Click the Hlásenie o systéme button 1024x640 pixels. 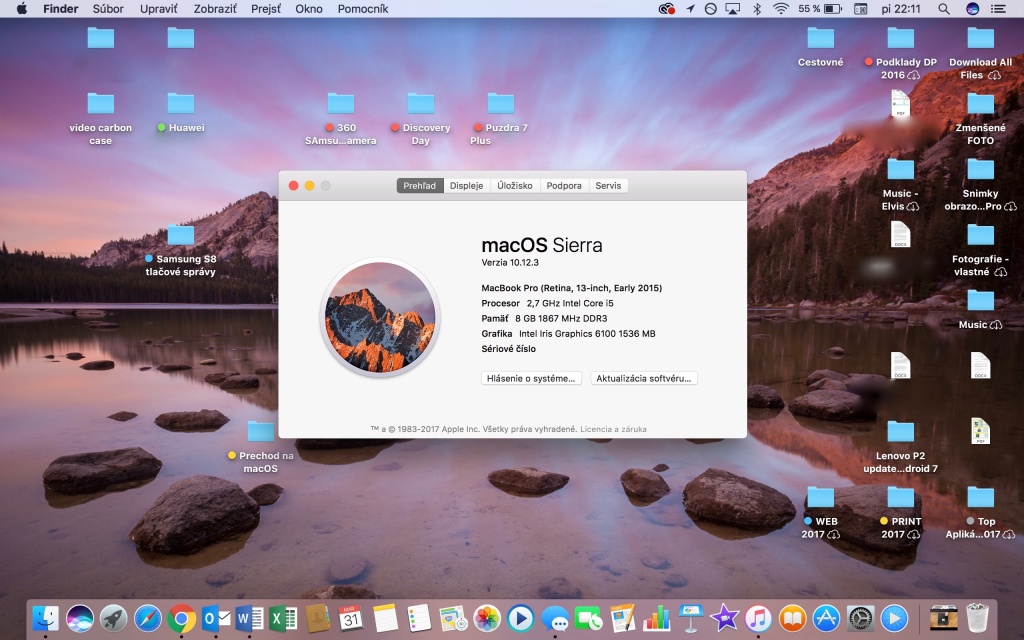pyautogui.click(x=531, y=378)
